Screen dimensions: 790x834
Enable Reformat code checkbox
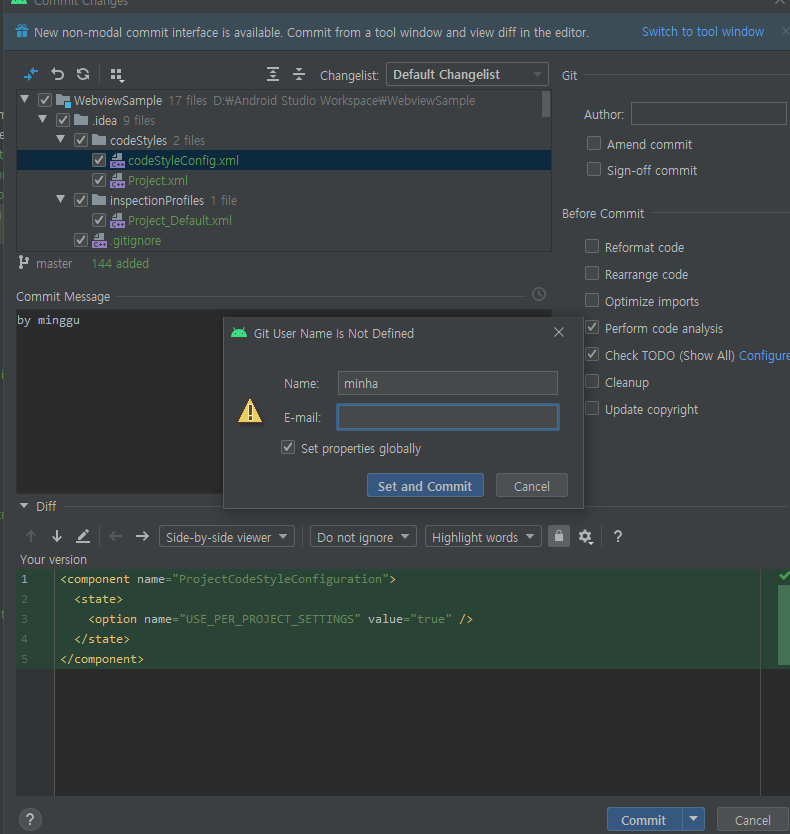click(592, 246)
